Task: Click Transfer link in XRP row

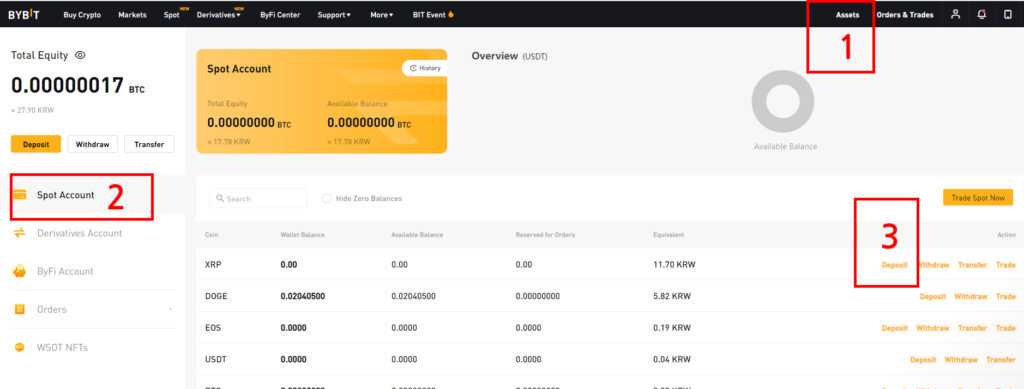Action: [x=972, y=264]
